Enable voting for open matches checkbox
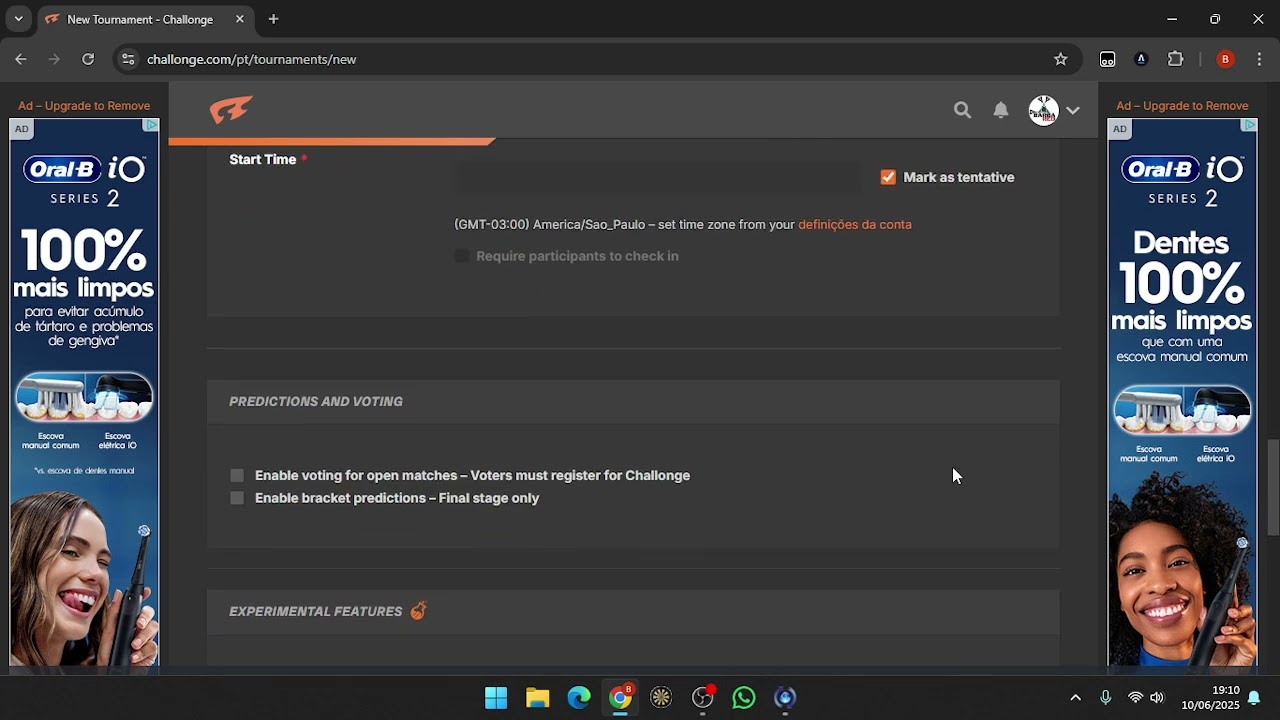The height and width of the screenshot is (720, 1280). [x=237, y=475]
